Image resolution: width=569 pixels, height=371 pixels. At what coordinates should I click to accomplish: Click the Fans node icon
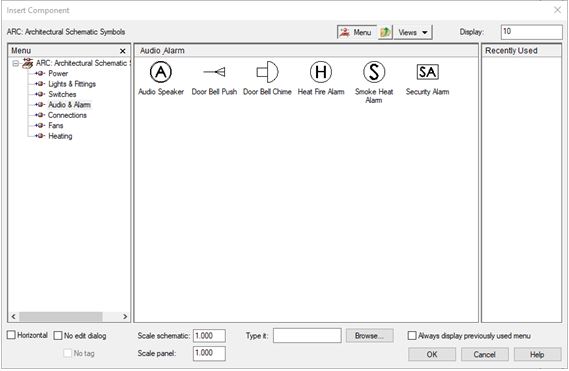[40, 126]
